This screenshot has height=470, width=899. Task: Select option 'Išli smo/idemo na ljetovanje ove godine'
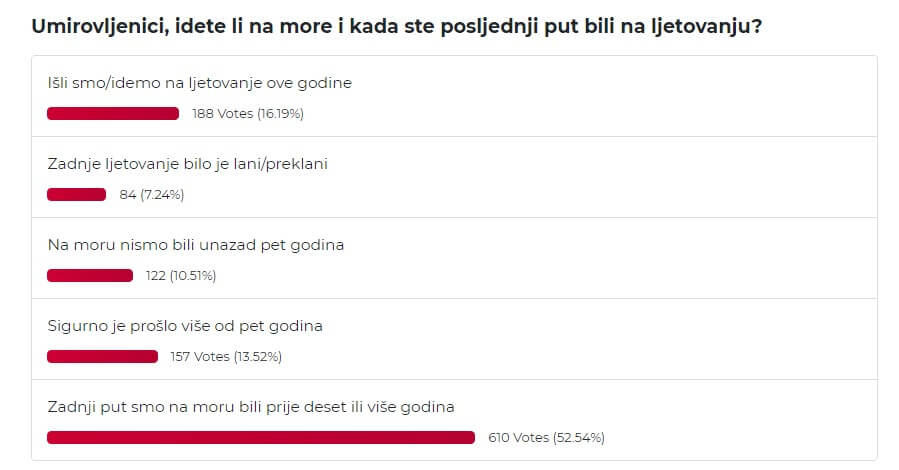[200, 83]
